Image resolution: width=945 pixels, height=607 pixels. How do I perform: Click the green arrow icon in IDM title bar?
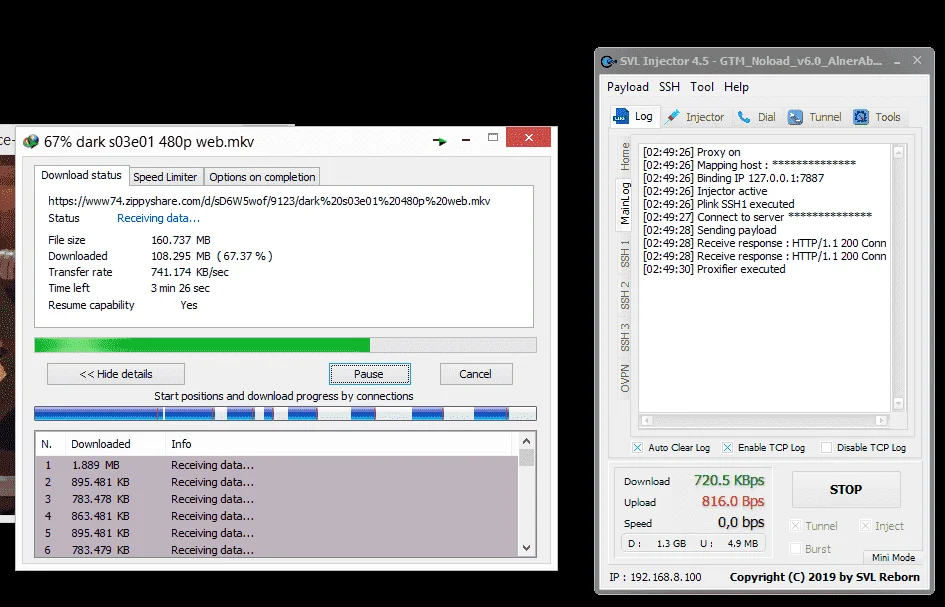439,142
